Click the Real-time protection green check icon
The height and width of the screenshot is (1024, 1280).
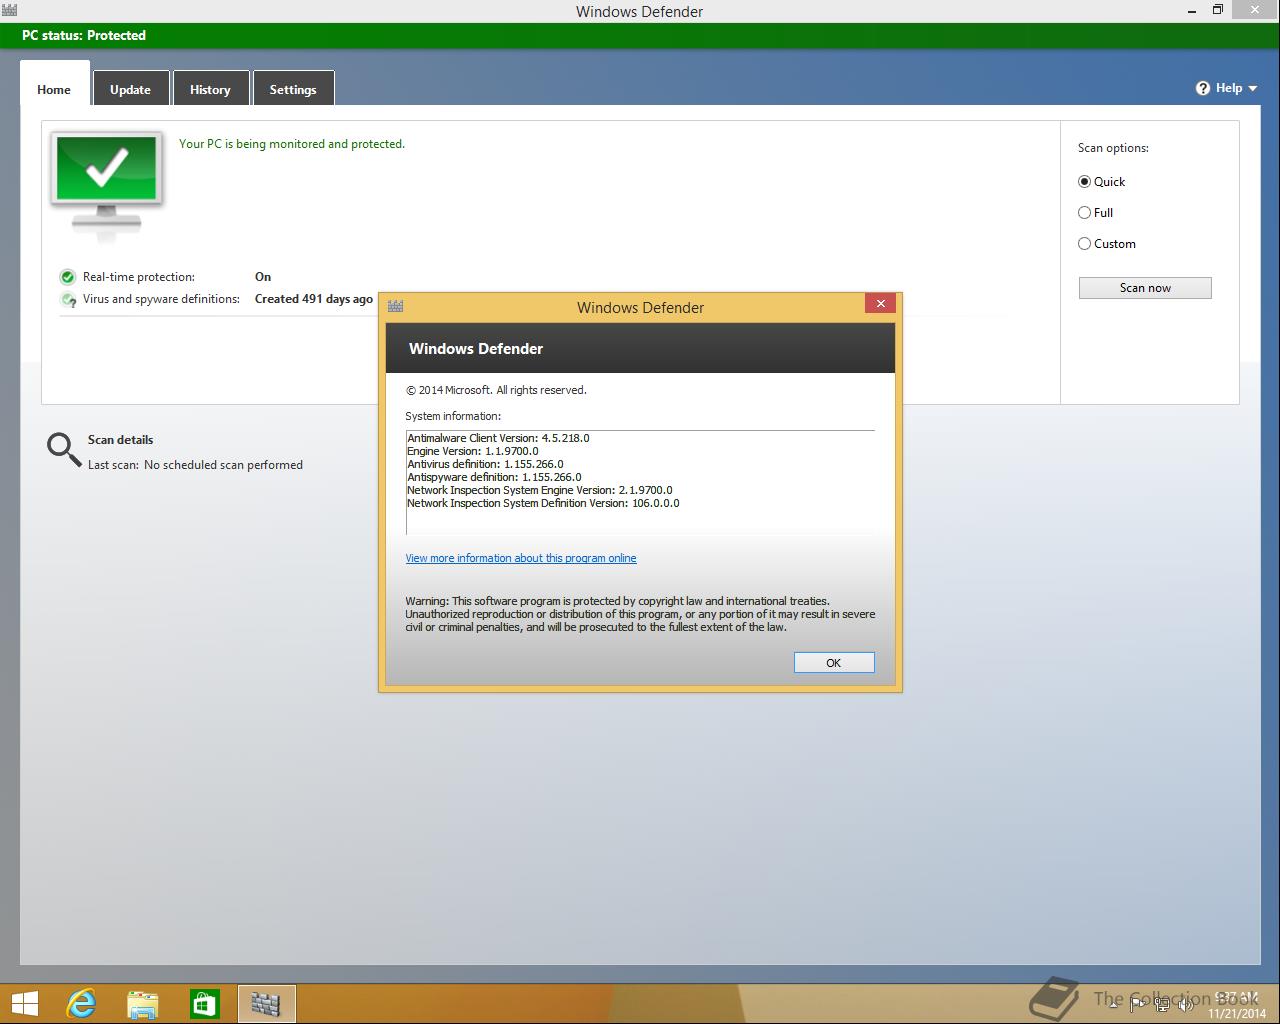(68, 277)
